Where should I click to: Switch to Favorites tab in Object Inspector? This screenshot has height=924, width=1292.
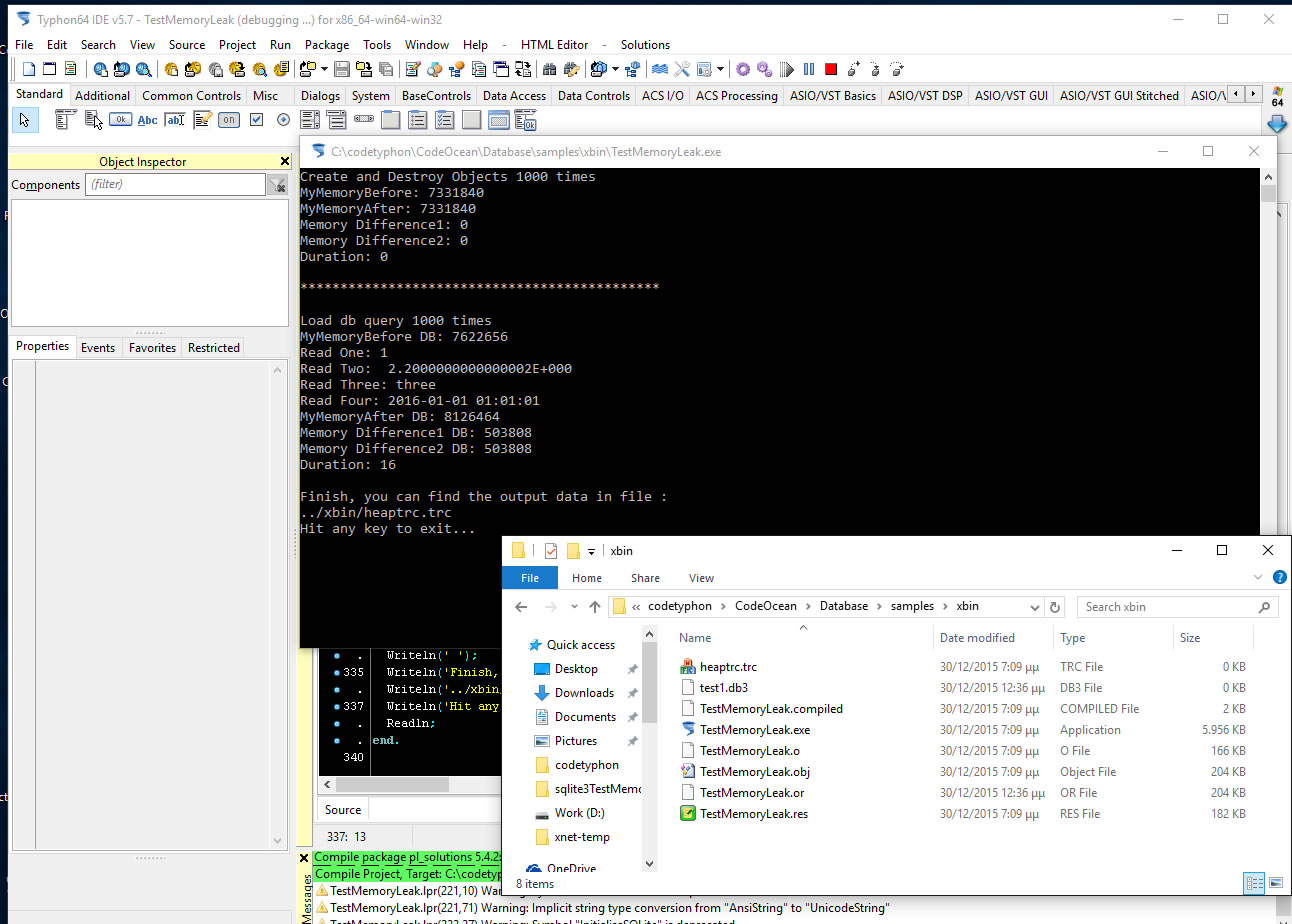[x=152, y=348]
